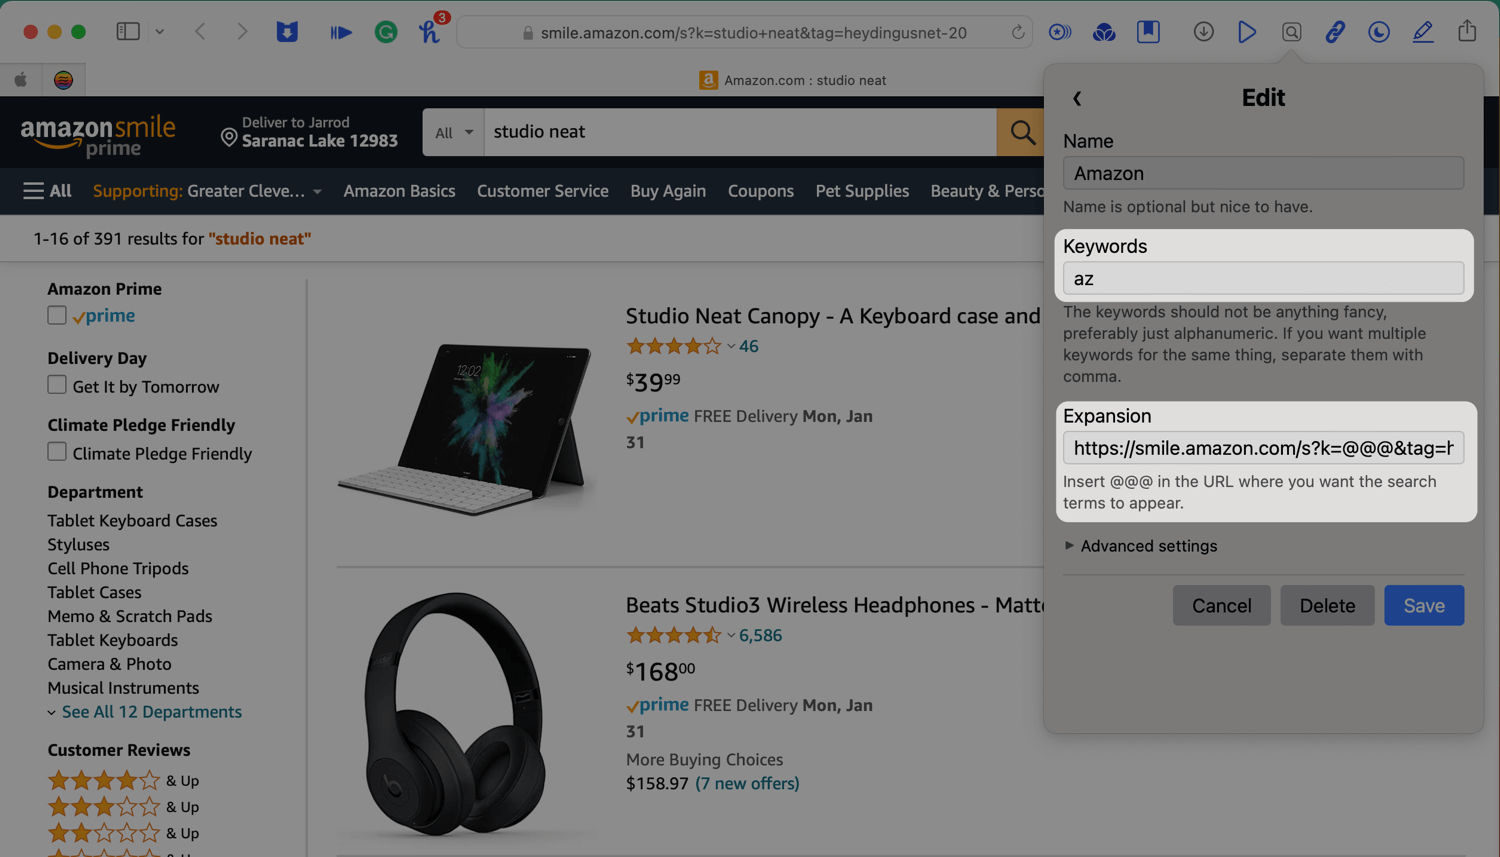The height and width of the screenshot is (857, 1500).
Task: Open the All departments search dropdown
Action: pyautogui.click(x=454, y=132)
